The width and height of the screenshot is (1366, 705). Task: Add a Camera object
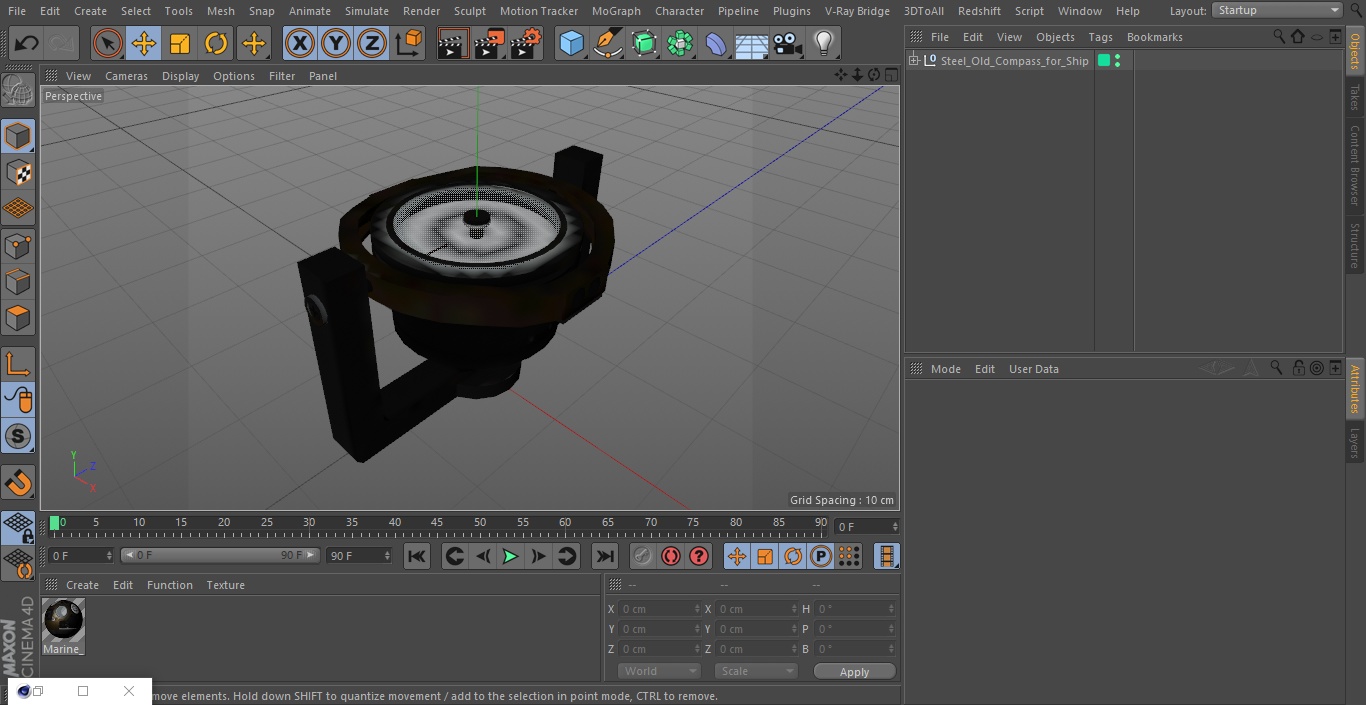click(788, 44)
